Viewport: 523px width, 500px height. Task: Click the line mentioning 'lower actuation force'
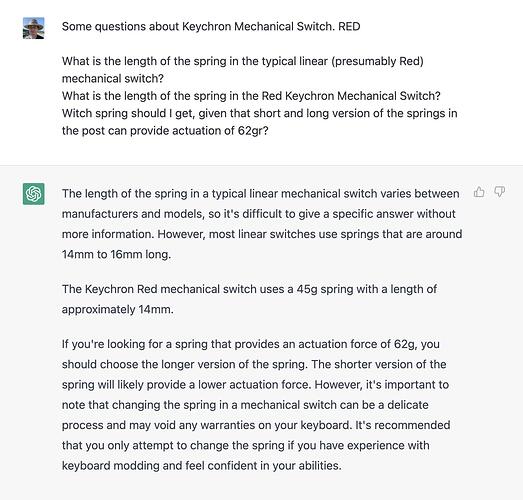(x=255, y=385)
